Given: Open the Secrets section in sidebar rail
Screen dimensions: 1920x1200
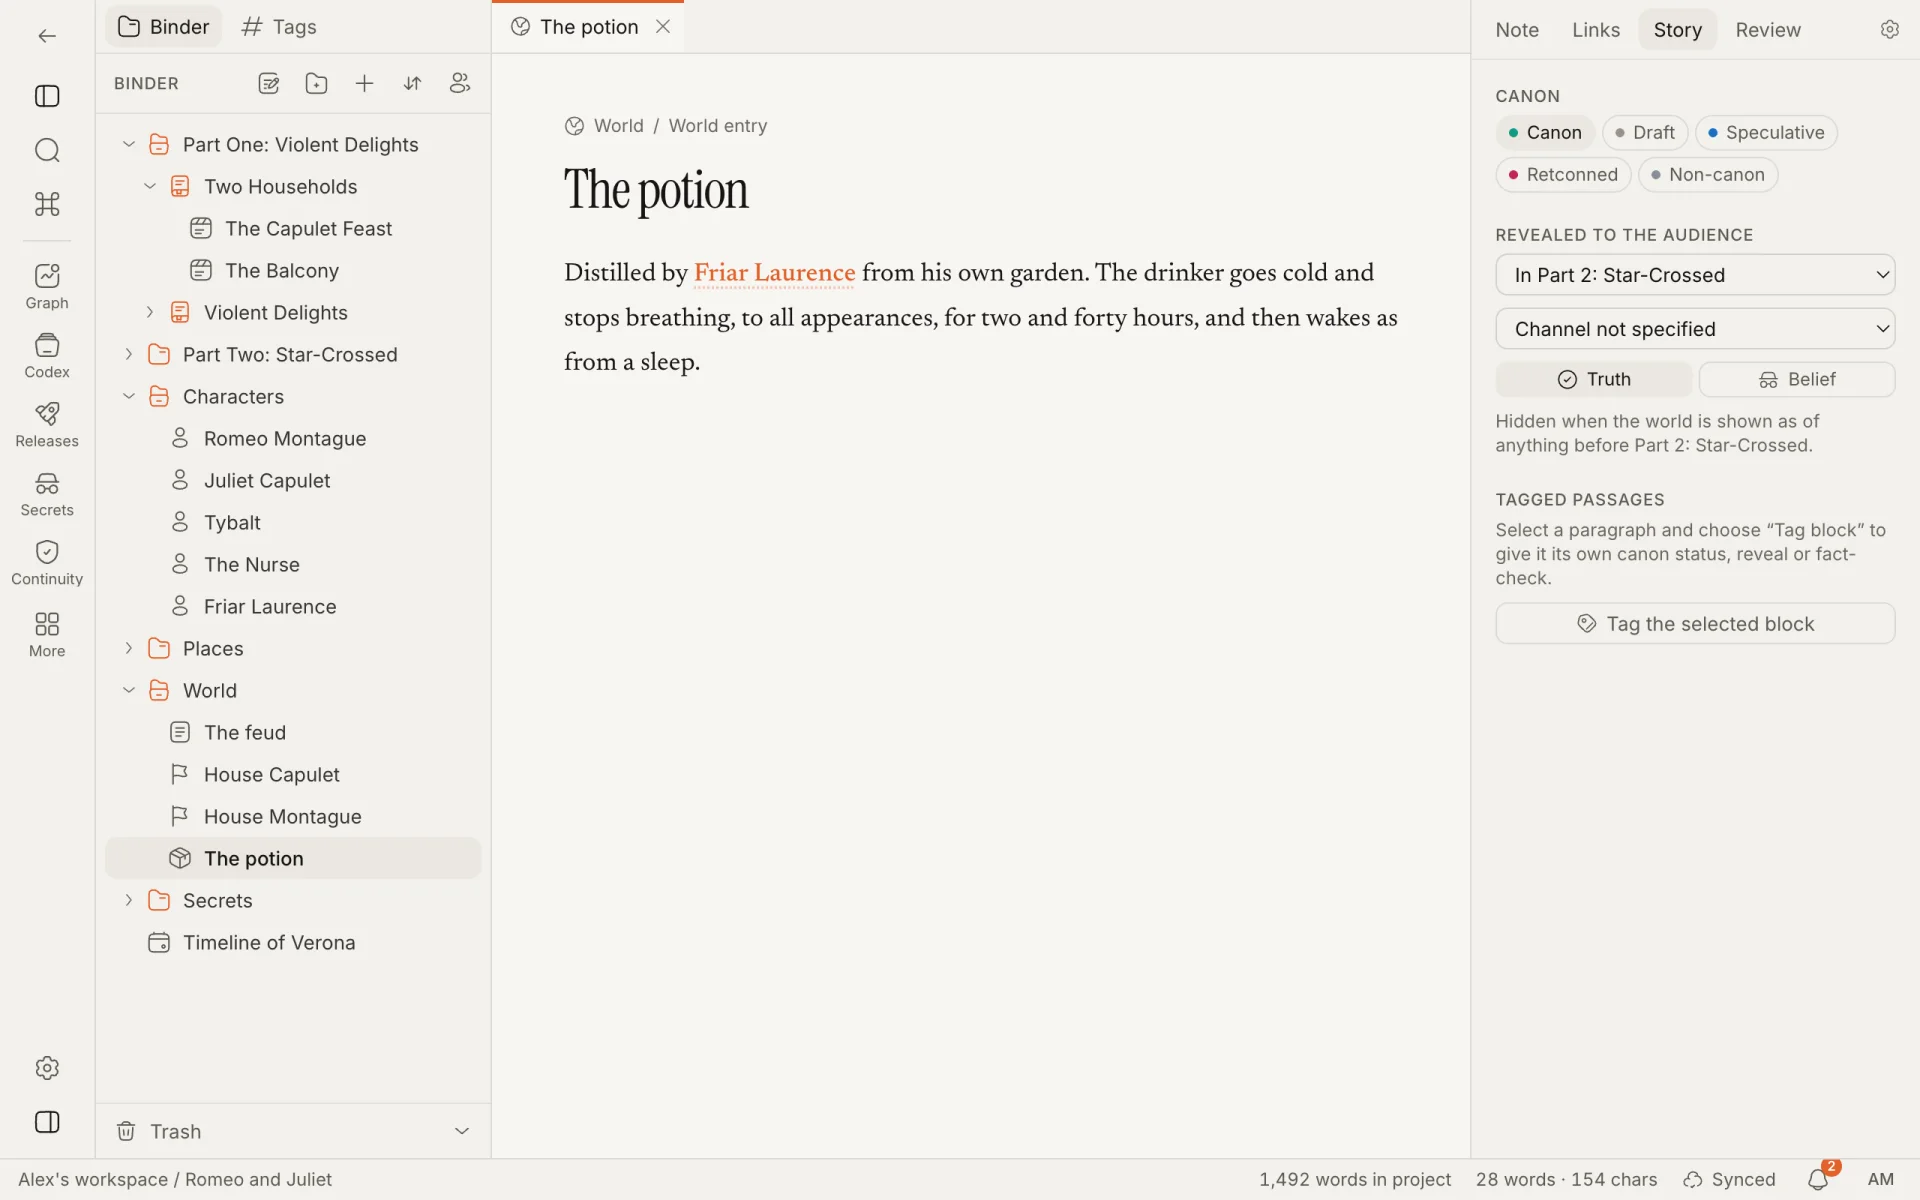Looking at the screenshot, I should 47,494.
